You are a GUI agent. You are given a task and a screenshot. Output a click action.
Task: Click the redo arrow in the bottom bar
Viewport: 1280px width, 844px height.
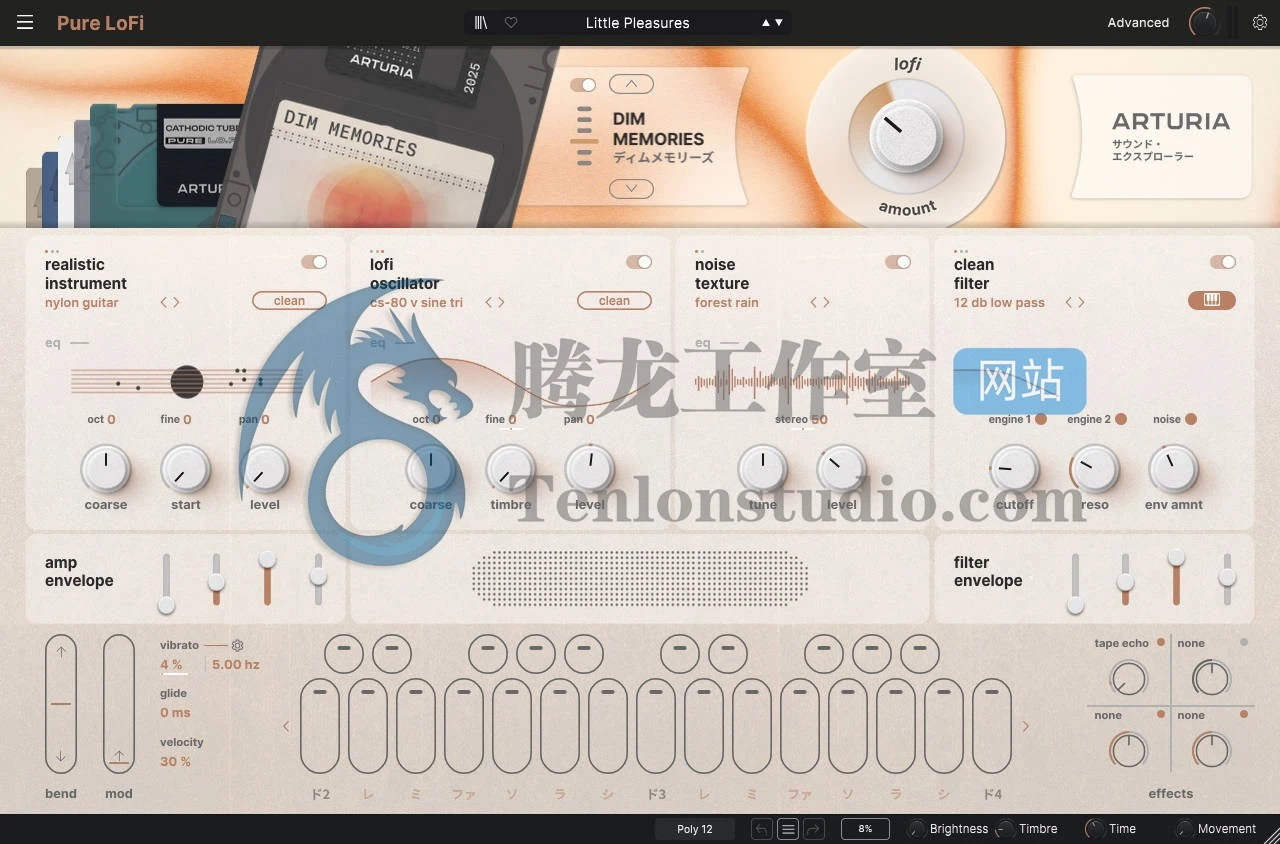[812, 828]
